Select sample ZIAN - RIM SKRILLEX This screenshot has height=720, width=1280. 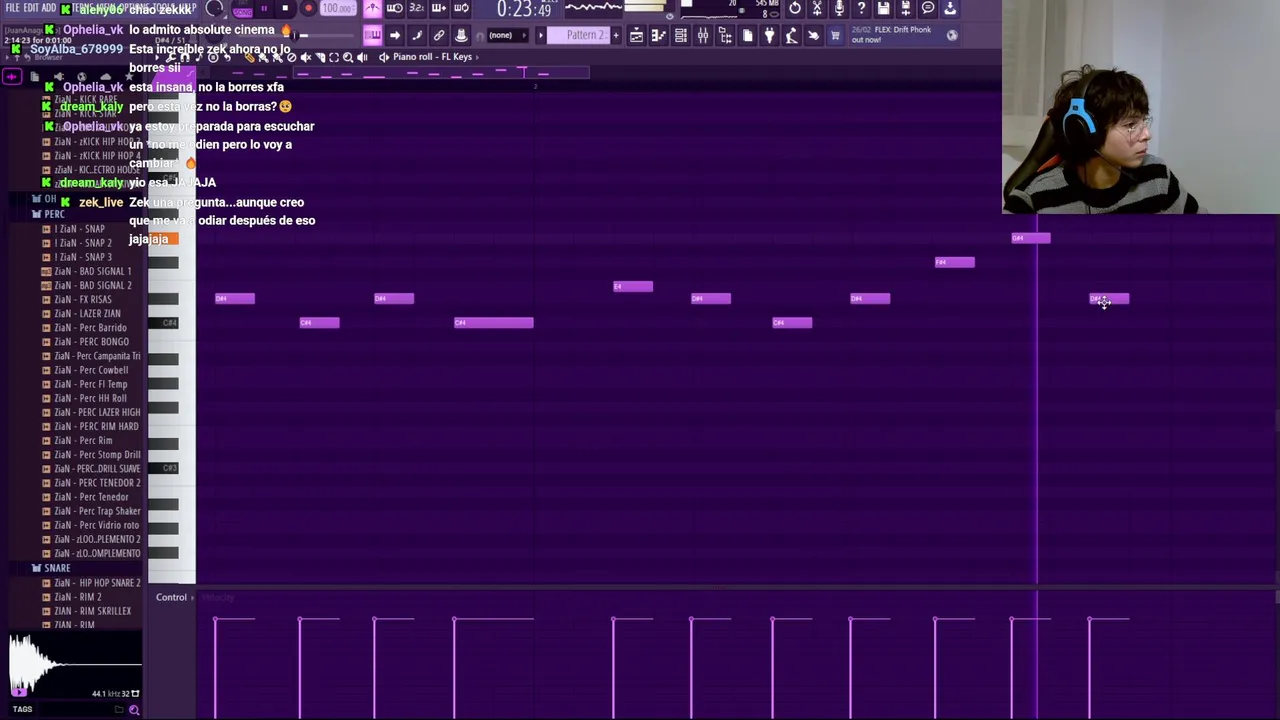[92, 611]
